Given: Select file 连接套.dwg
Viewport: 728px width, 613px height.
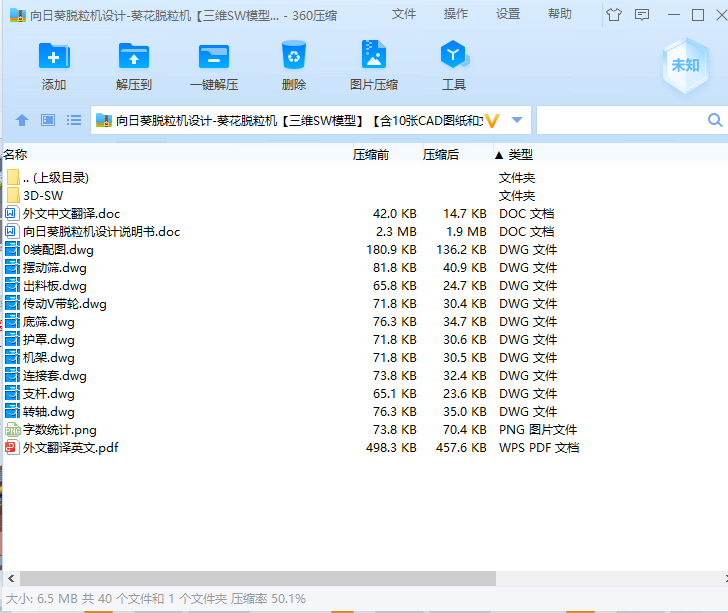Looking at the screenshot, I should tap(54, 376).
